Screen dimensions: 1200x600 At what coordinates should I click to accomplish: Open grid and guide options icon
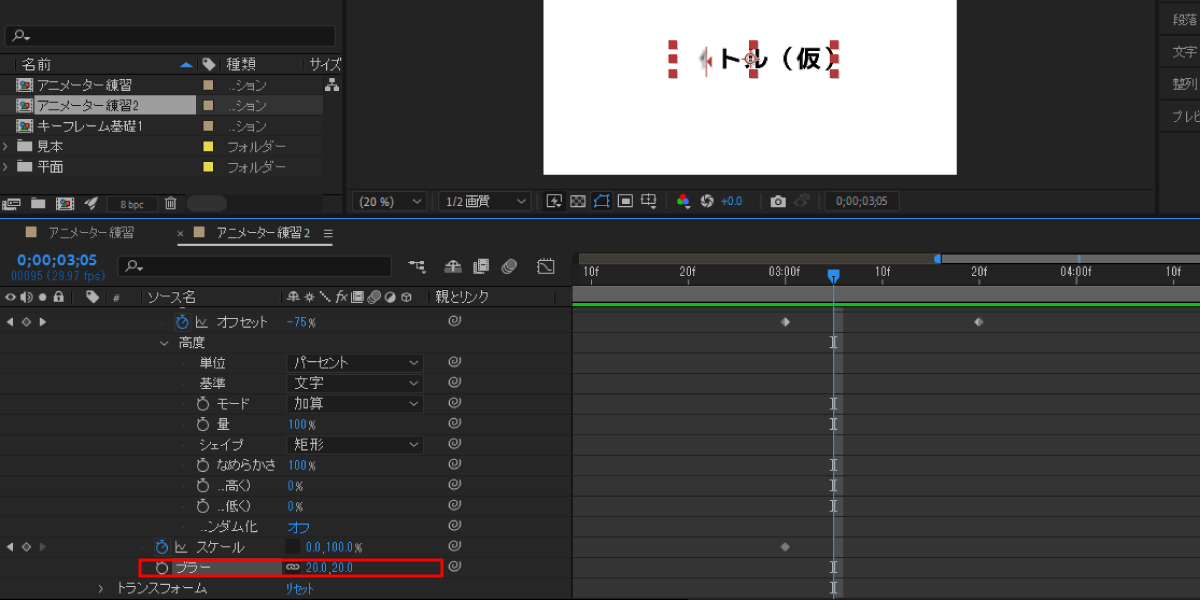[648, 201]
